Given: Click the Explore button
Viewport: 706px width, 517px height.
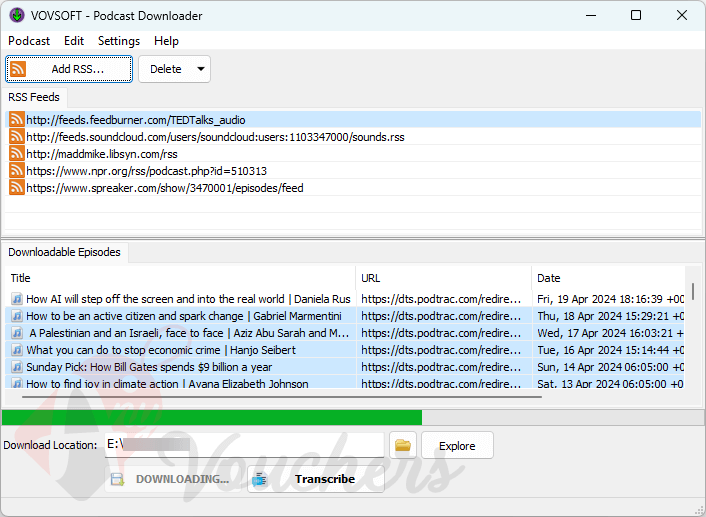Looking at the screenshot, I should [x=457, y=445].
